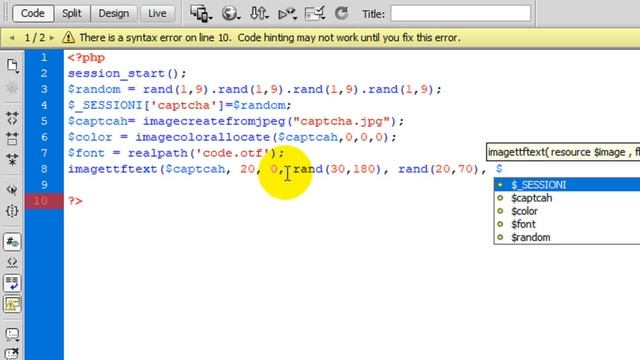Click the Show Code Navigator icon

point(12,87)
